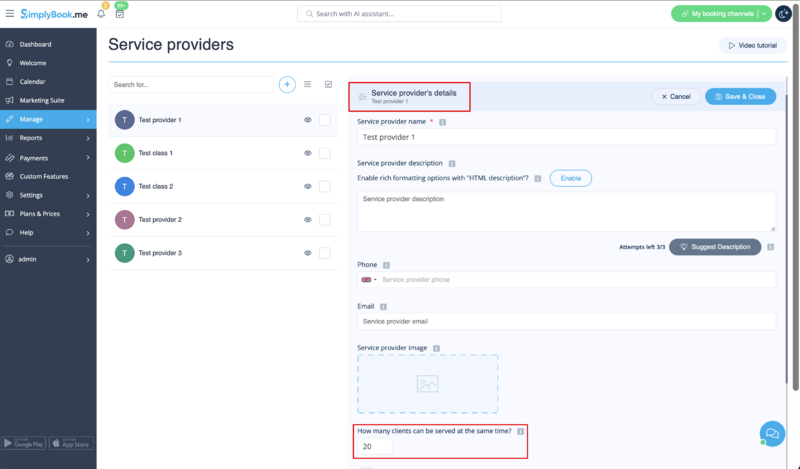The height and width of the screenshot is (469, 800).
Task: Click info icon beside Service provider image
Action: point(436,349)
